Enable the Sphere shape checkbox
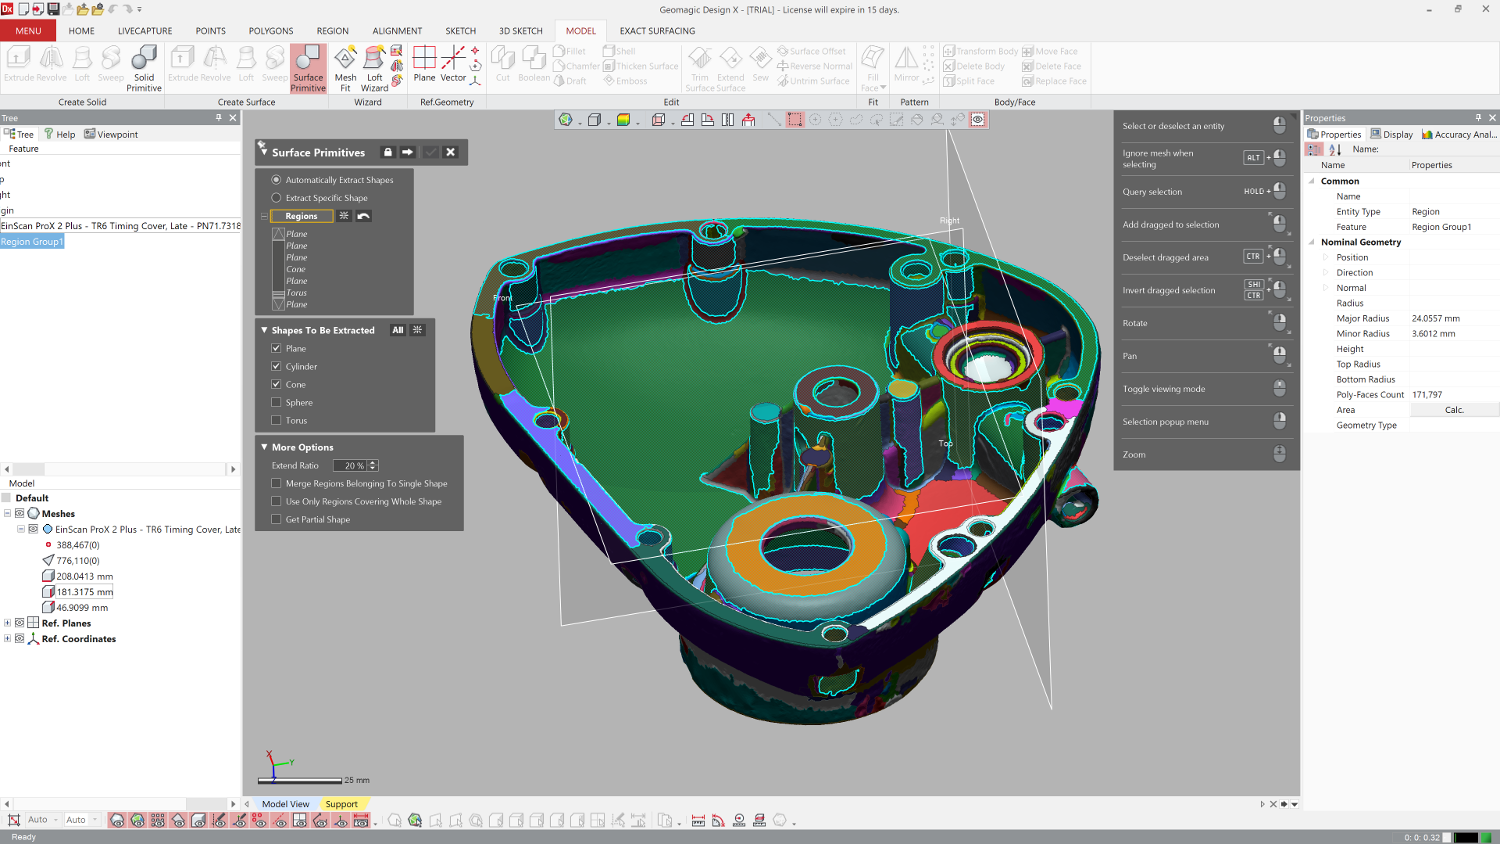The width and height of the screenshot is (1500, 844). (x=276, y=402)
